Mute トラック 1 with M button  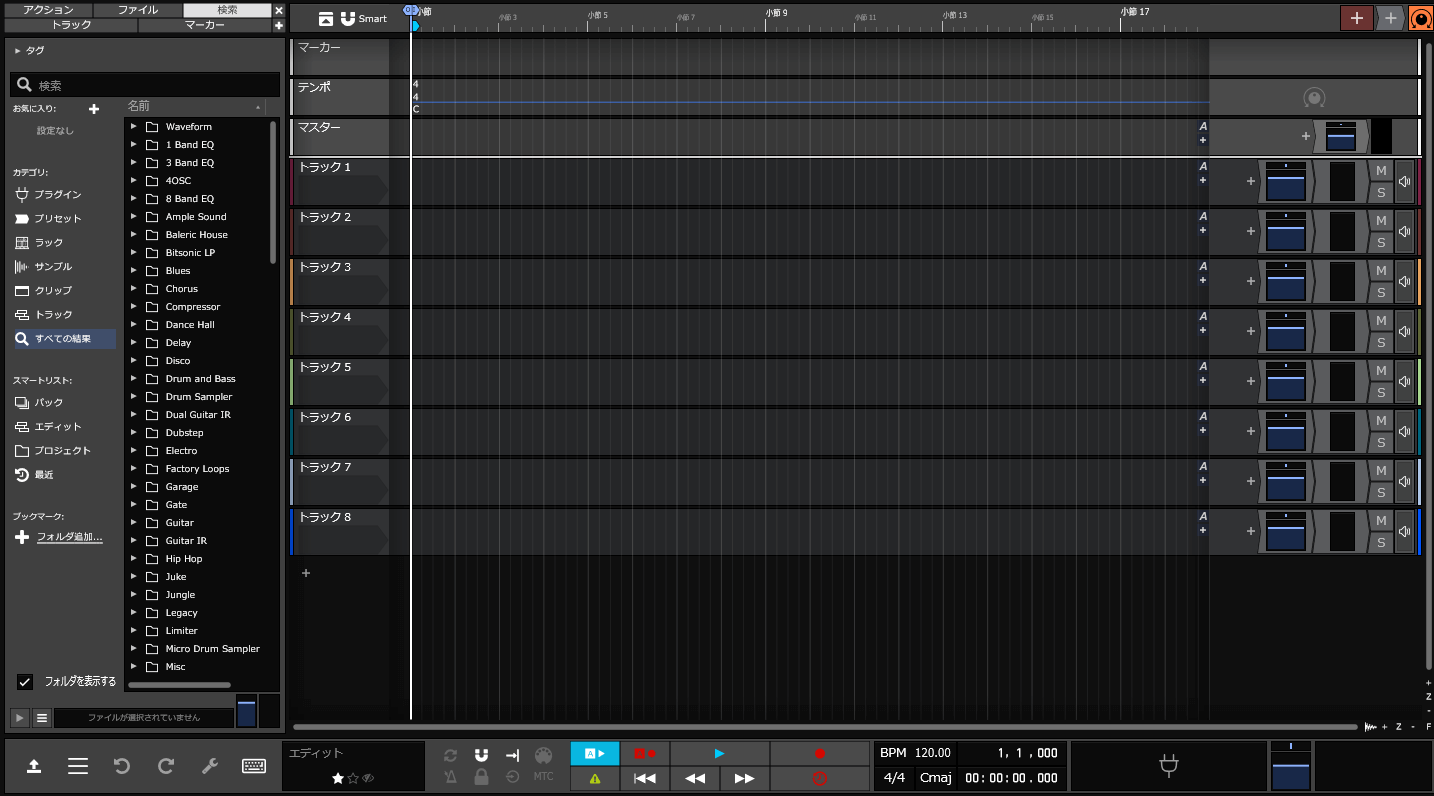[x=1381, y=171]
